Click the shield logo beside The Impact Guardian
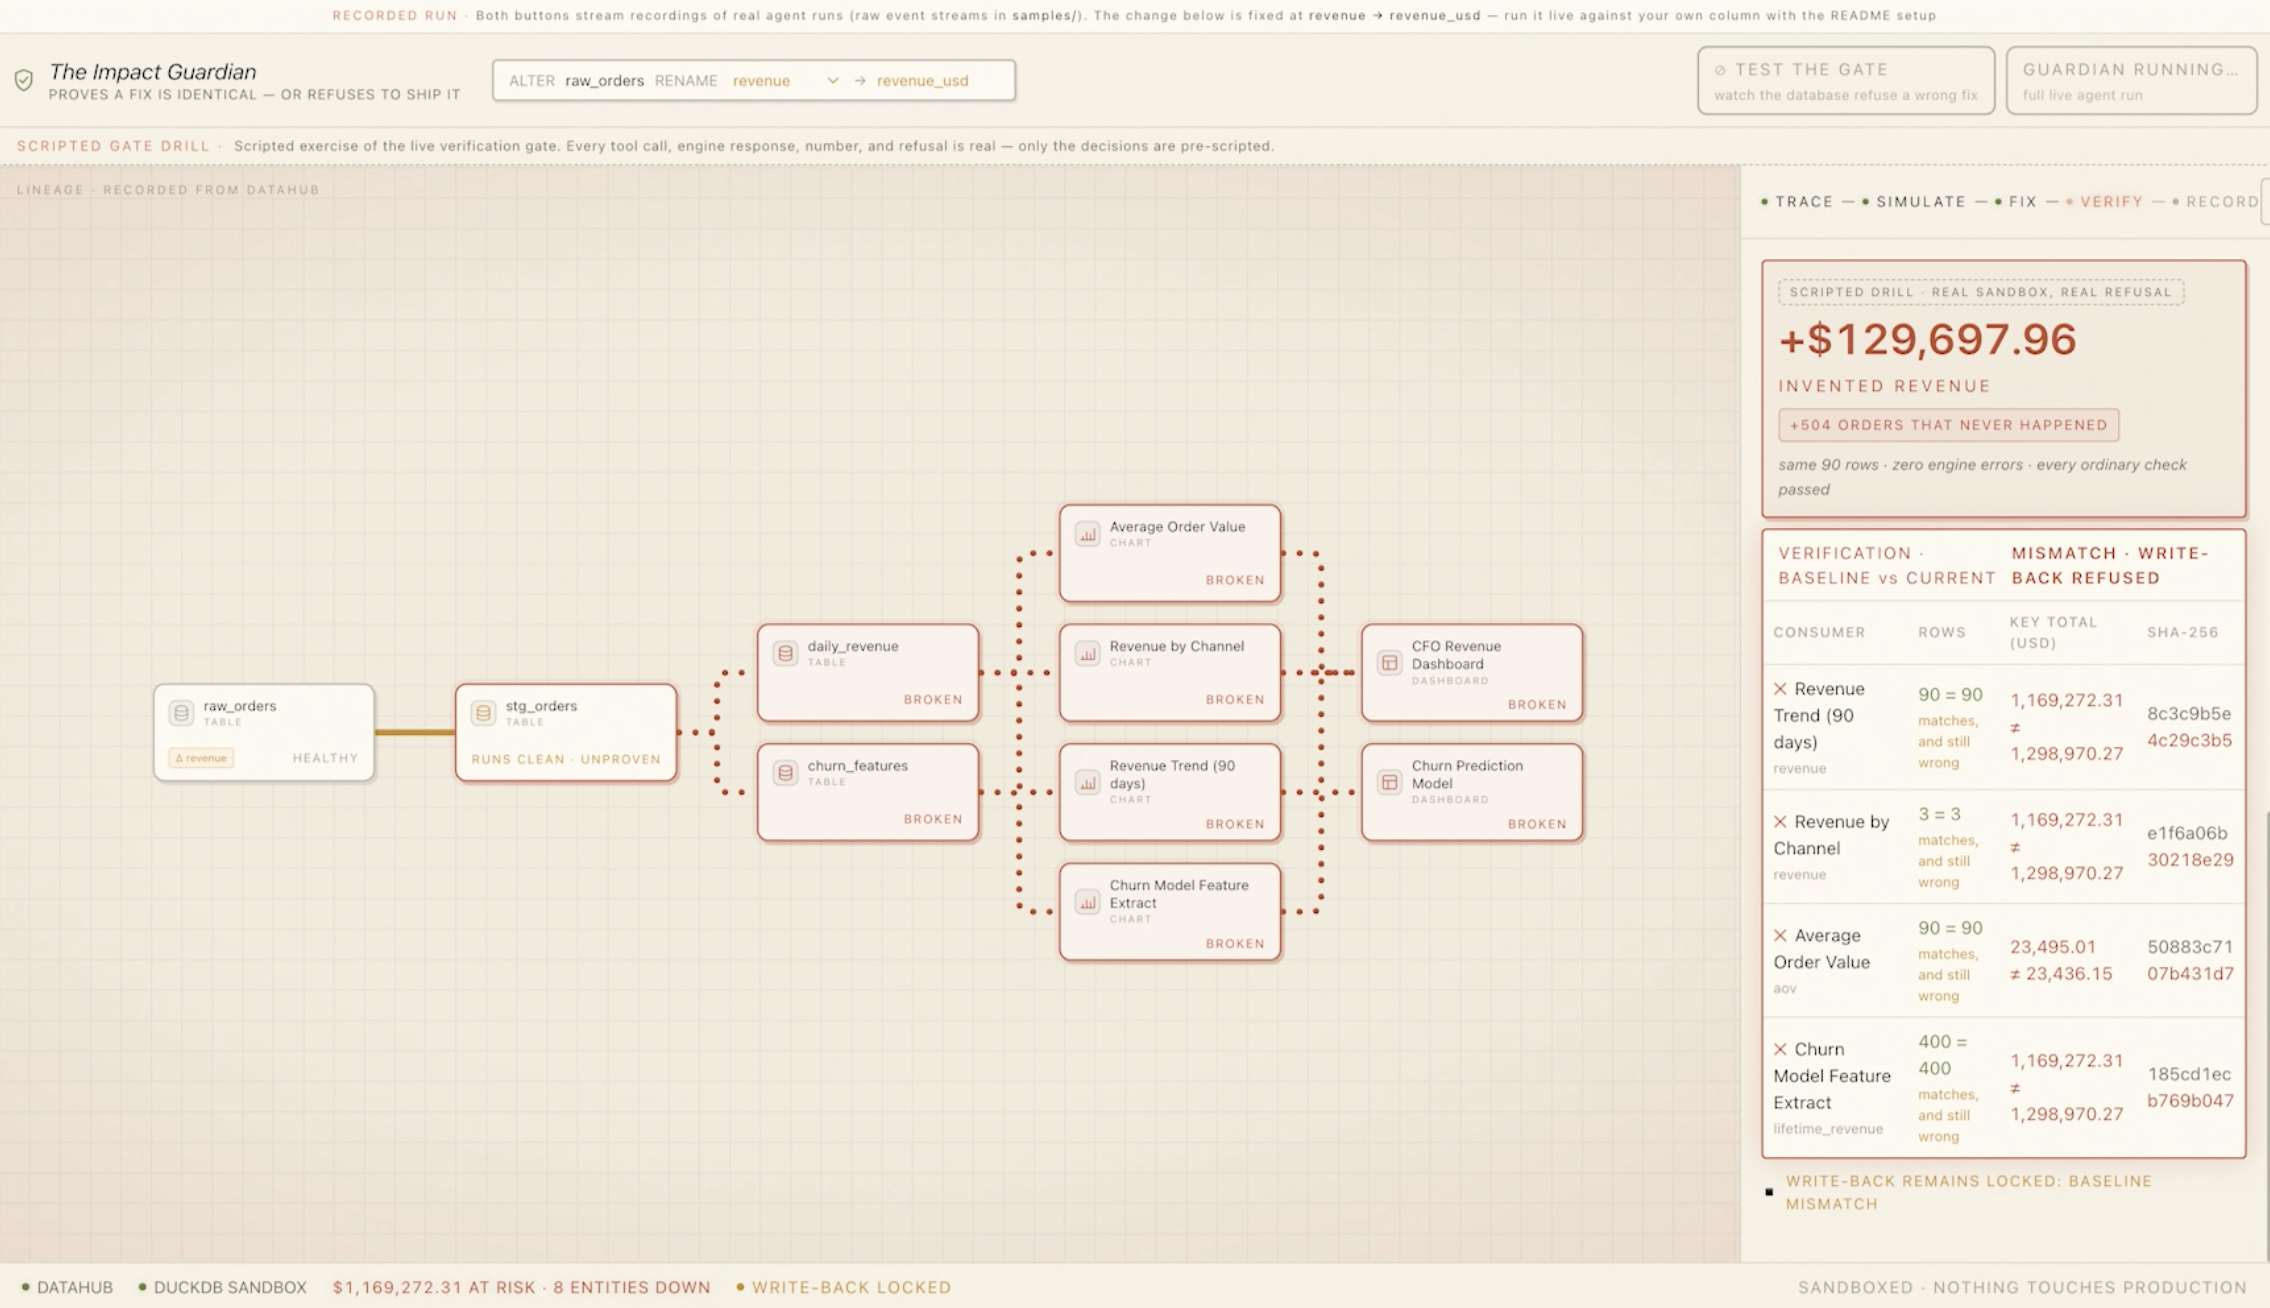The image size is (2270, 1308). (x=24, y=80)
